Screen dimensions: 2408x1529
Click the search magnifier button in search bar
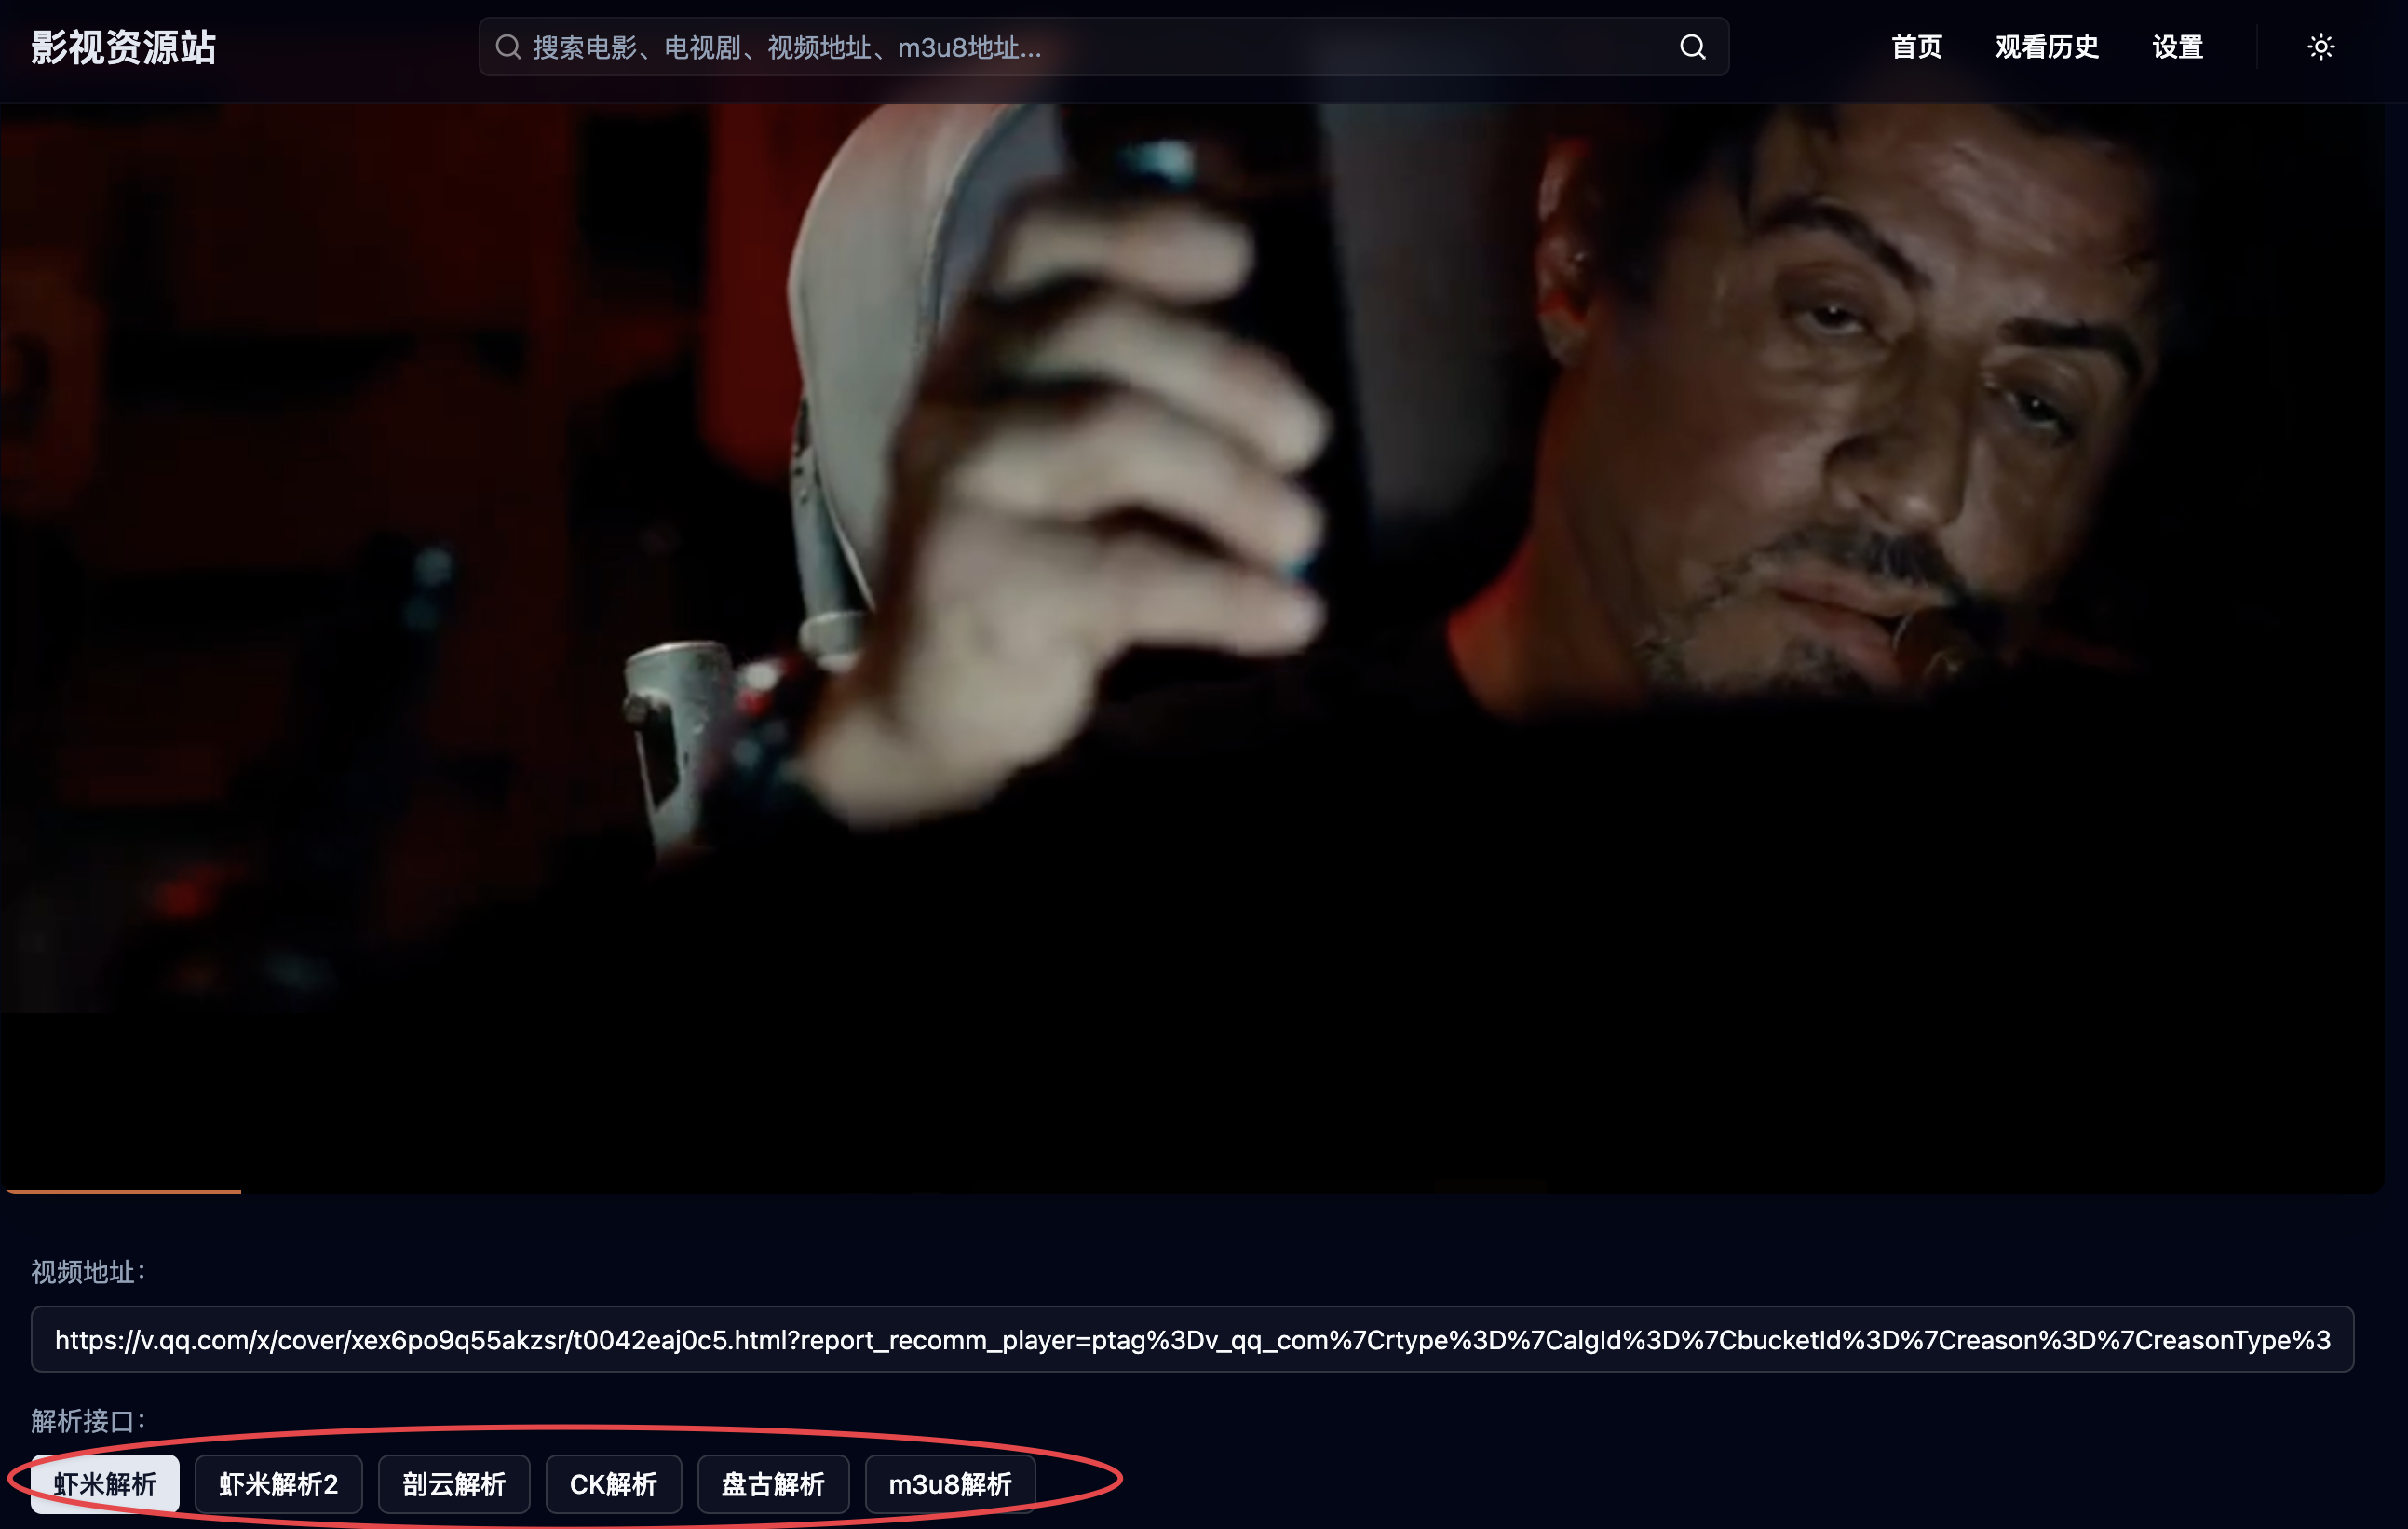1692,47
